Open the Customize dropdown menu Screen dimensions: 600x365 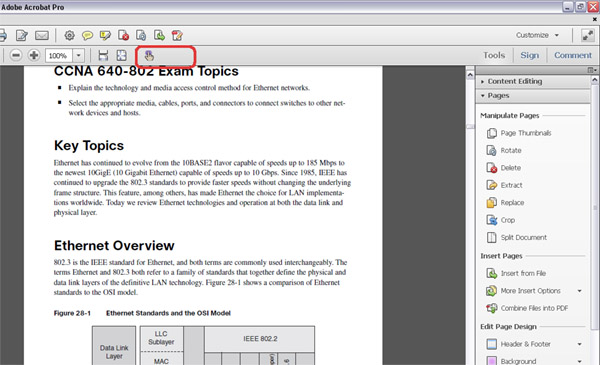(537, 35)
